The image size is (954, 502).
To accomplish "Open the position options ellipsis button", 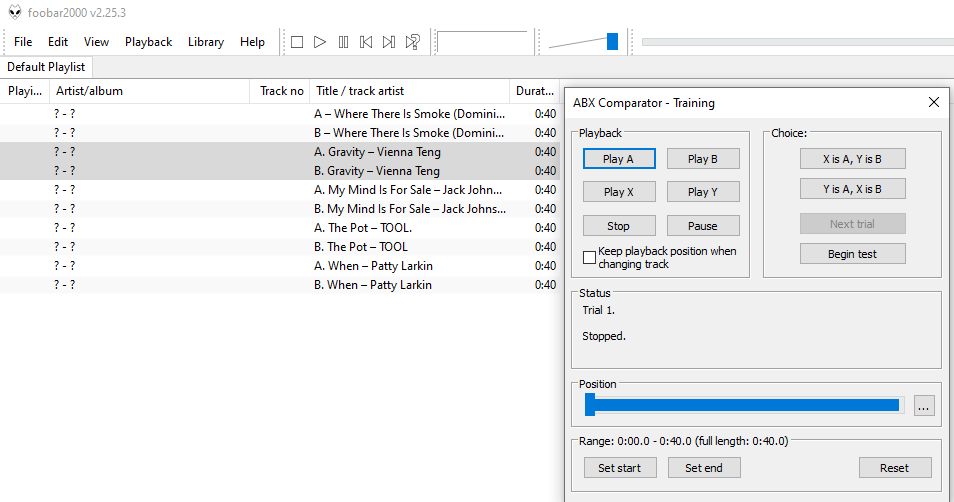I will (x=924, y=406).
